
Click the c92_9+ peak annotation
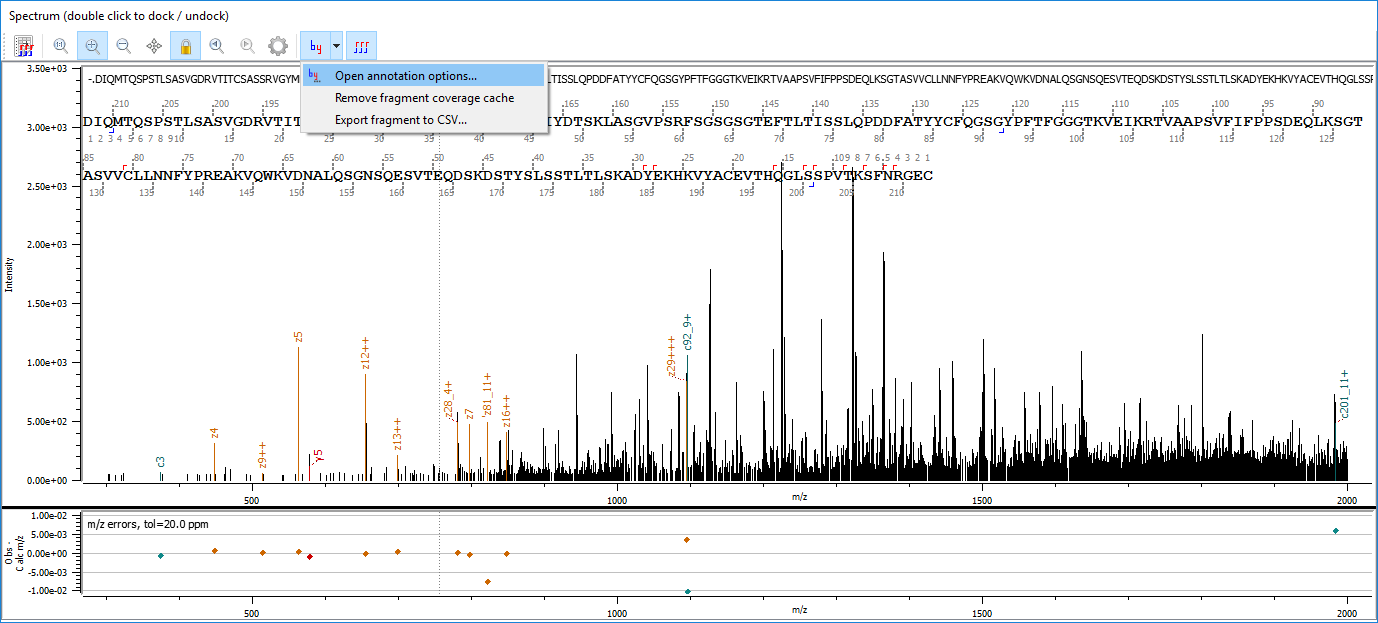(688, 333)
